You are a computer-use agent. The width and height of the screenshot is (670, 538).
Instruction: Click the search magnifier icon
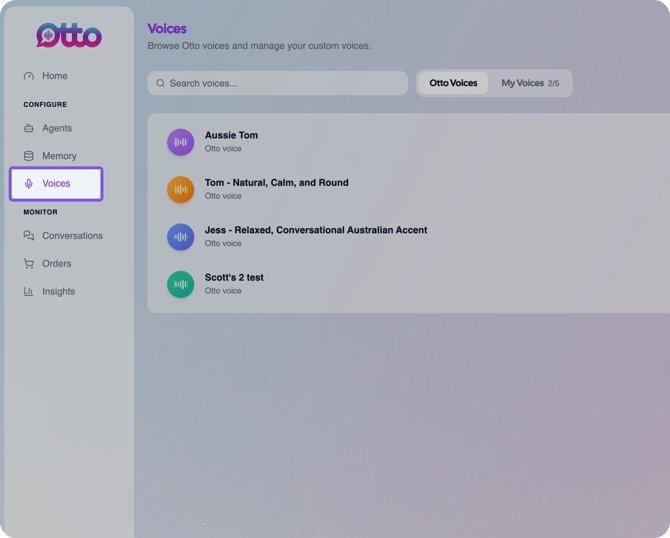[x=161, y=83]
